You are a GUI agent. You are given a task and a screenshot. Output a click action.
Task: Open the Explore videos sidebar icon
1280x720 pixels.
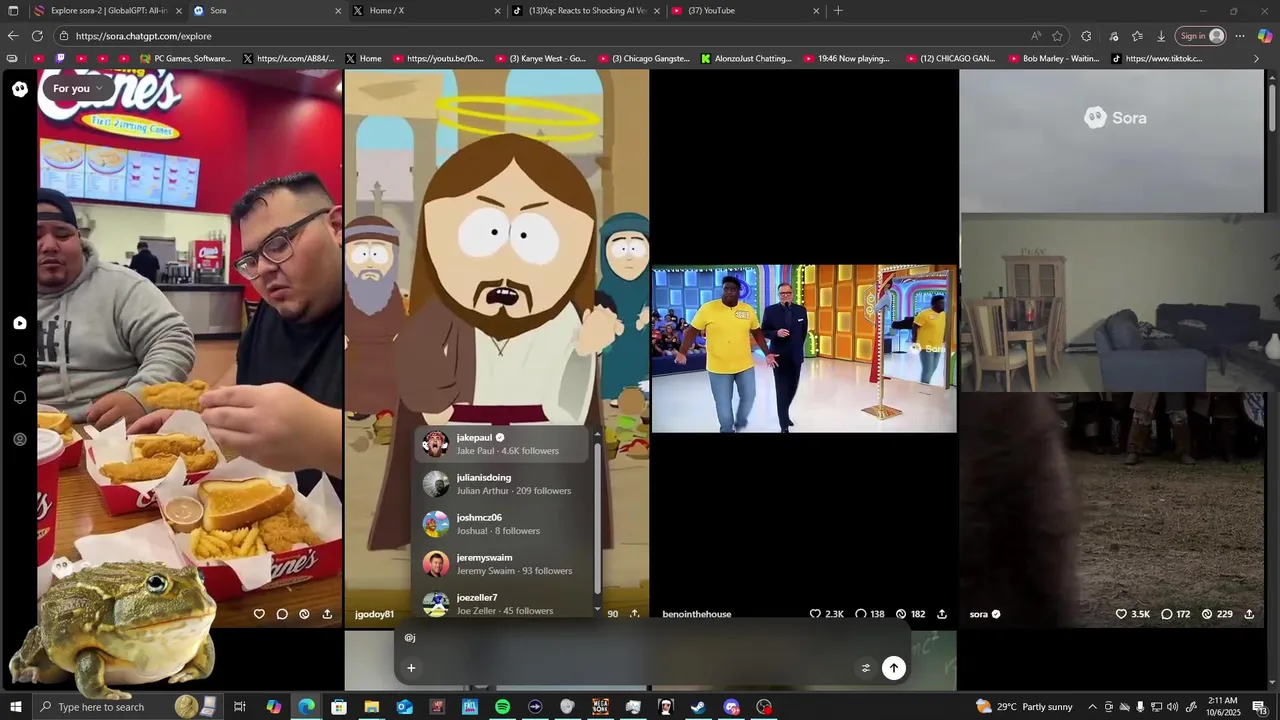click(x=20, y=323)
